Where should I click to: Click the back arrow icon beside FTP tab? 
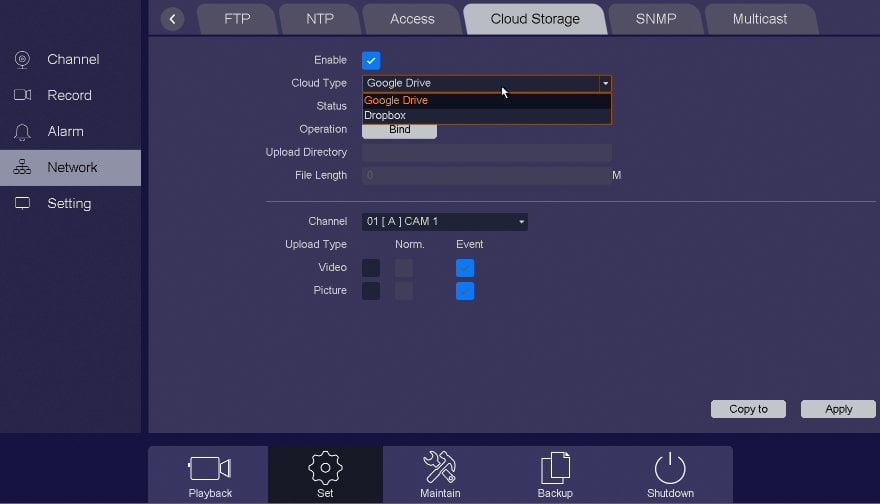tap(172, 19)
